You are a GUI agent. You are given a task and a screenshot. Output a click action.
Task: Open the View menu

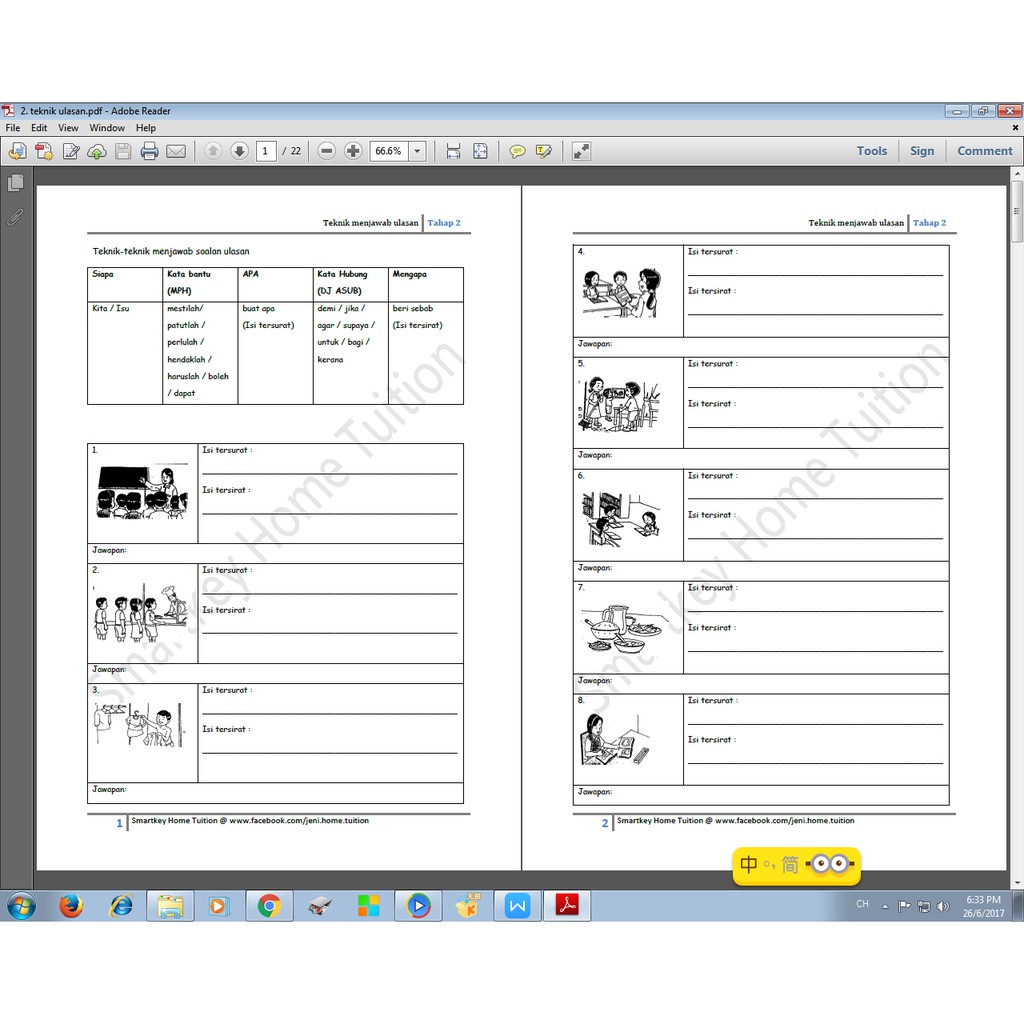68,128
